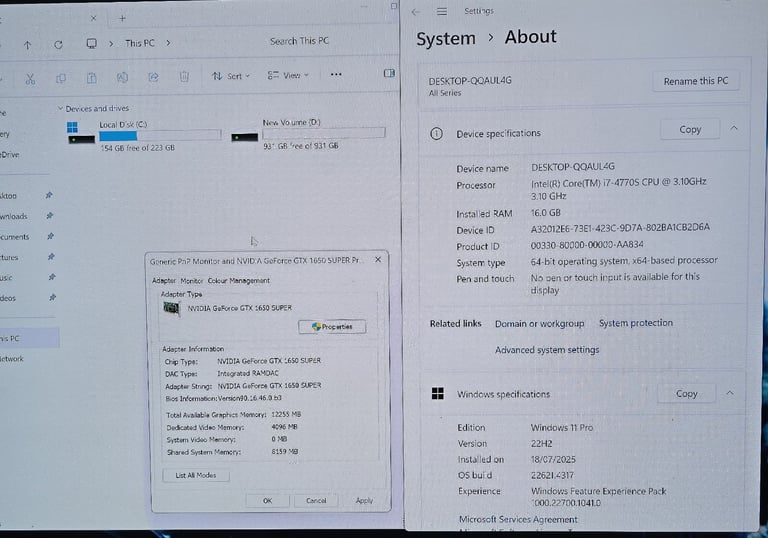Image resolution: width=768 pixels, height=538 pixels.
Task: Refresh the This PC folder view
Action: click(x=58, y=45)
